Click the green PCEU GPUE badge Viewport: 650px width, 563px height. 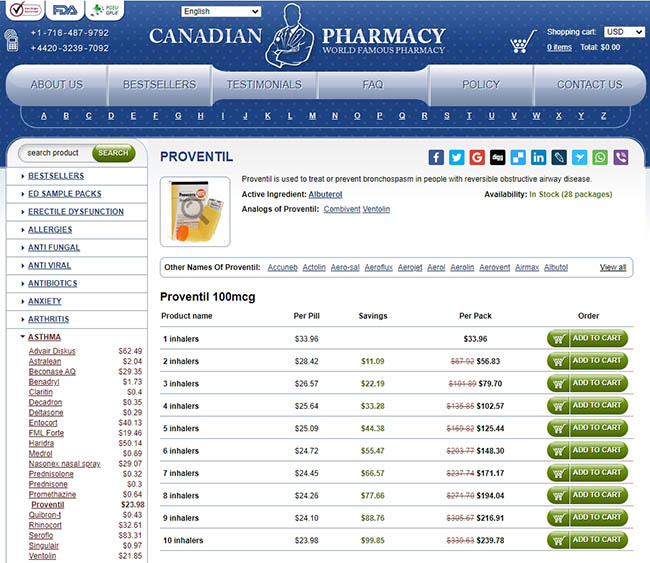pyautogui.click(x=105, y=10)
